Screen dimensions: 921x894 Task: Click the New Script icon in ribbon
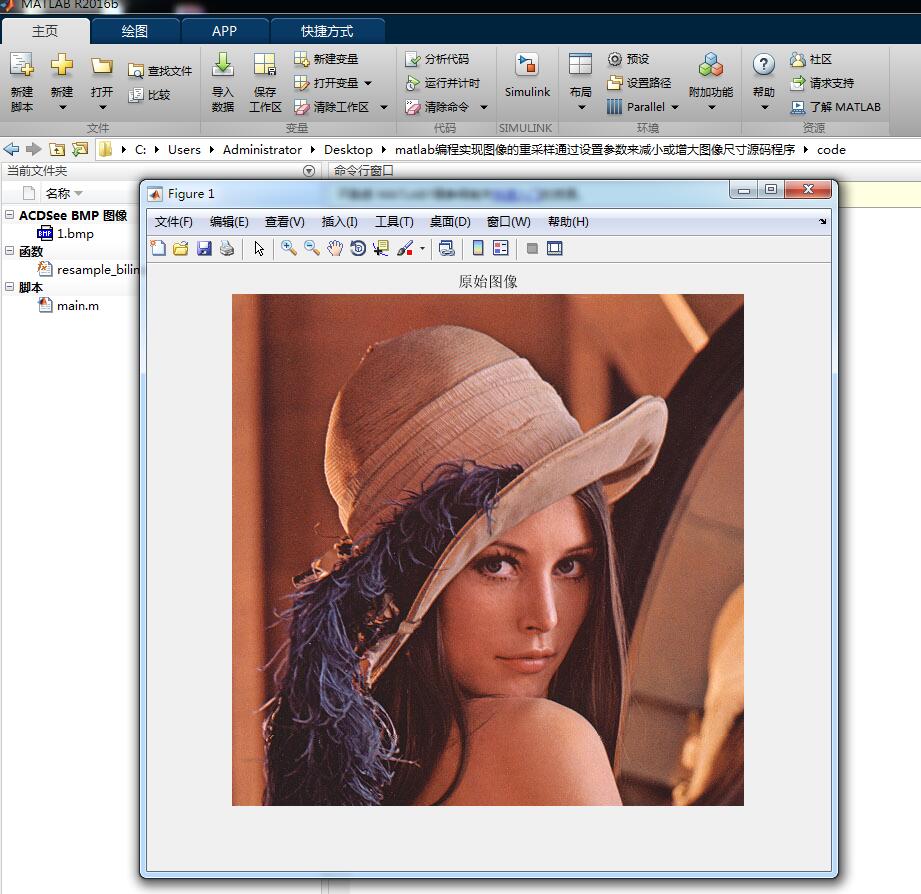pyautogui.click(x=22, y=65)
